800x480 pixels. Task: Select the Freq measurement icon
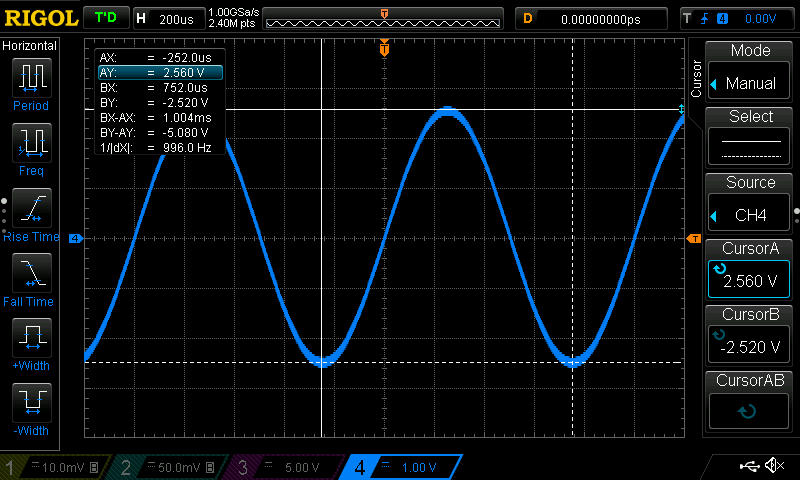click(x=31, y=143)
